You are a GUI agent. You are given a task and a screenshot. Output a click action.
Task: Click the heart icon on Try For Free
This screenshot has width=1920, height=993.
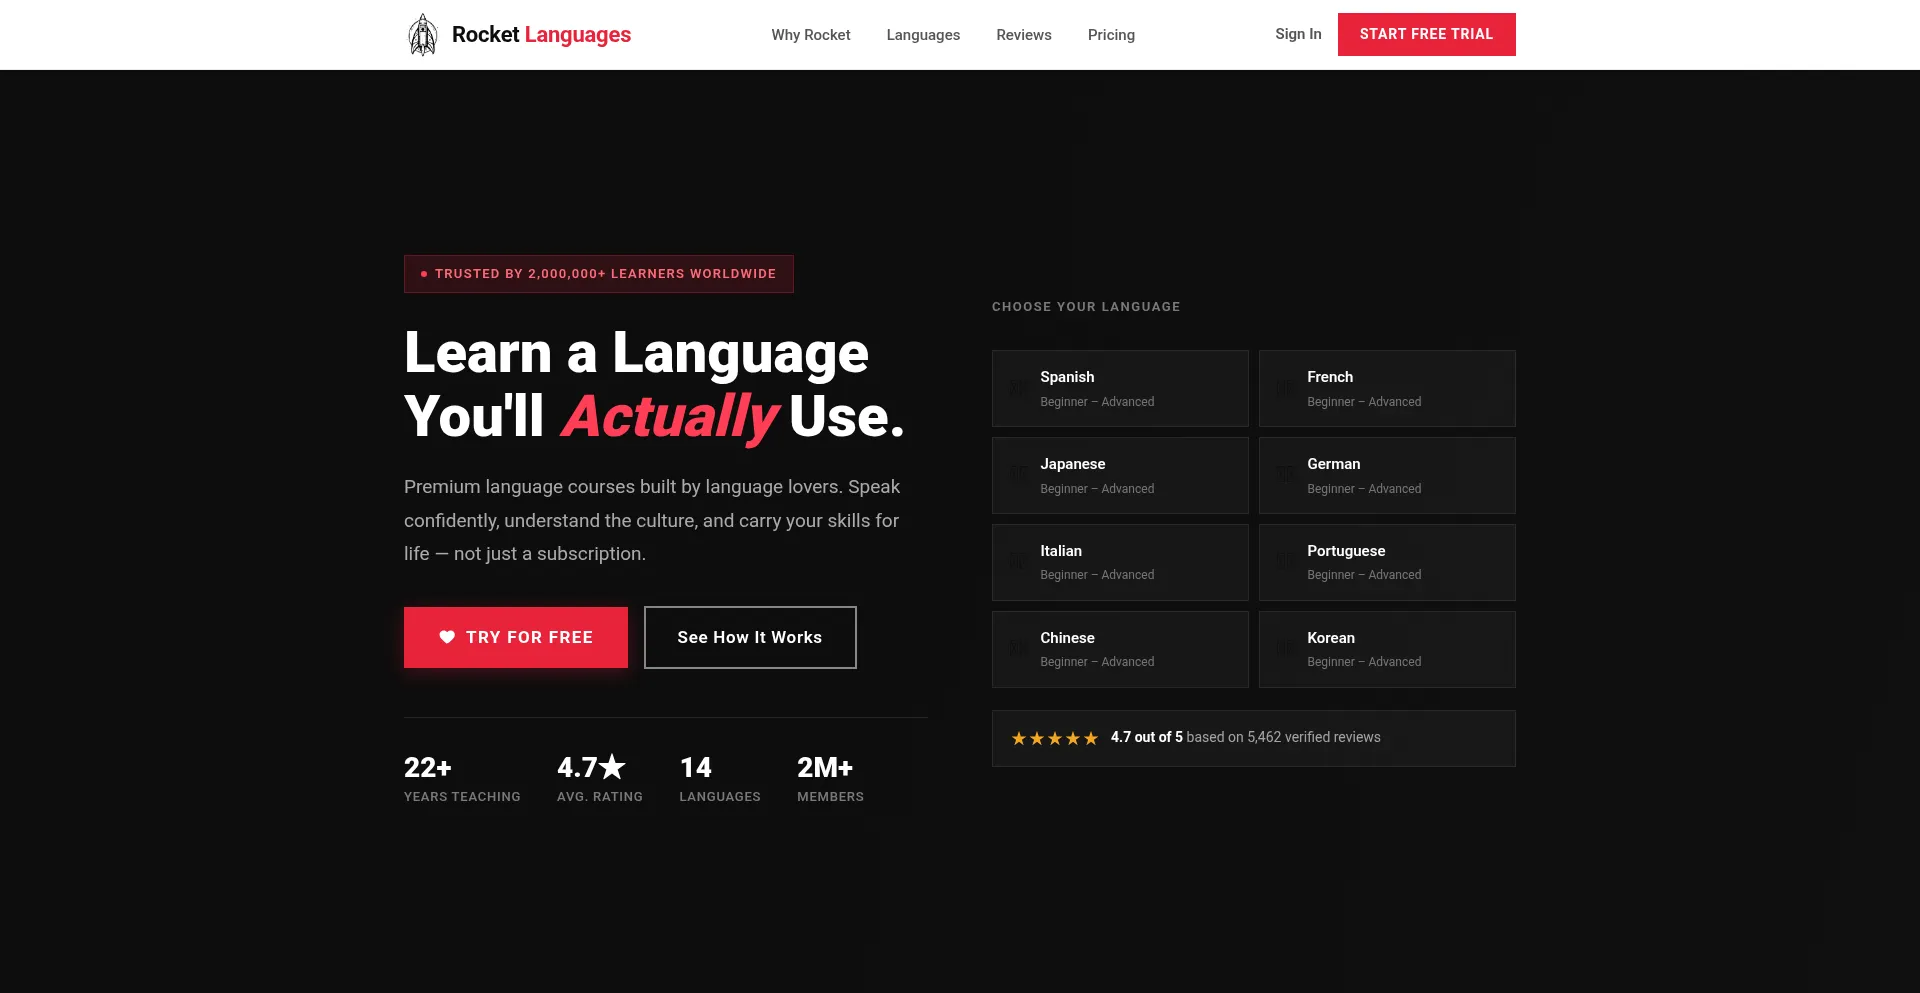(x=447, y=637)
